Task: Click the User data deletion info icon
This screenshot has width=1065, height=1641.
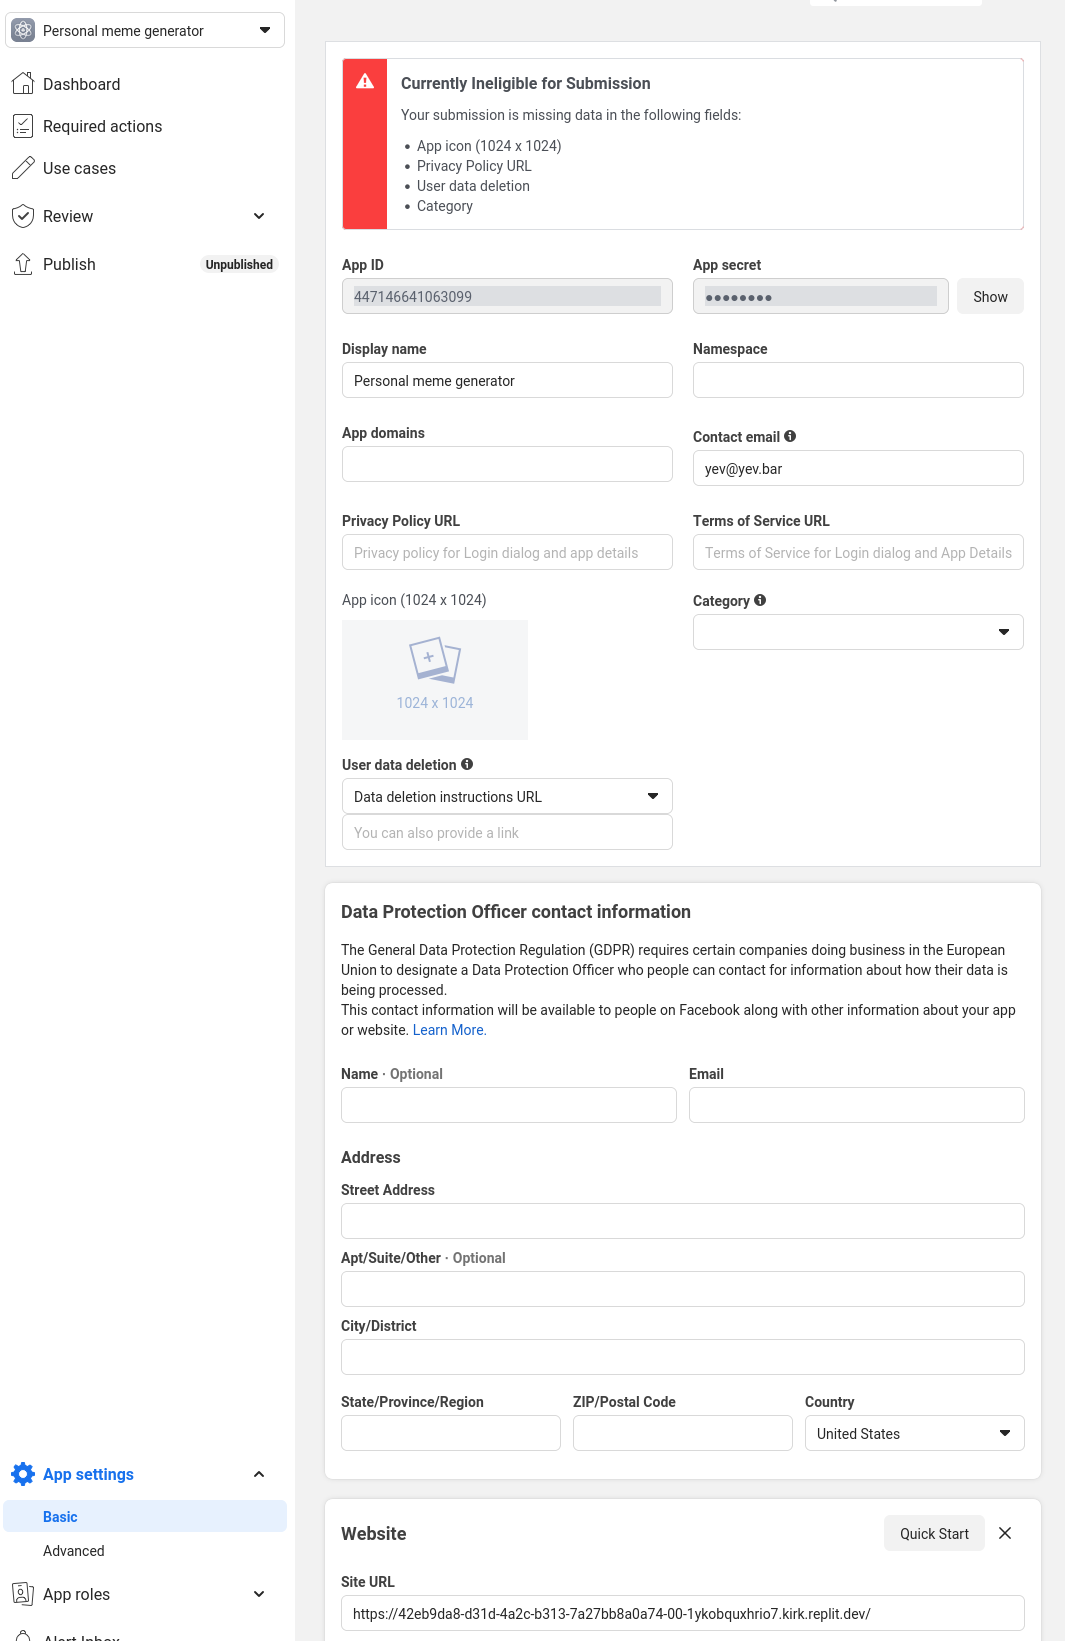Action: [467, 764]
